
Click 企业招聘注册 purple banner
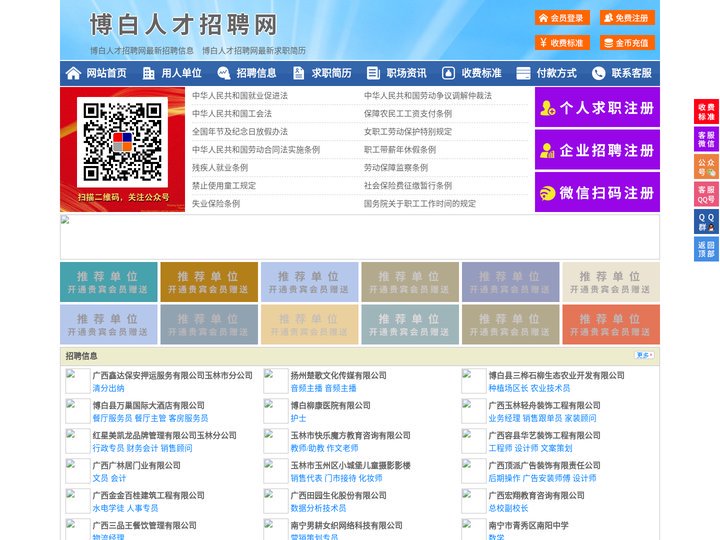click(597, 150)
